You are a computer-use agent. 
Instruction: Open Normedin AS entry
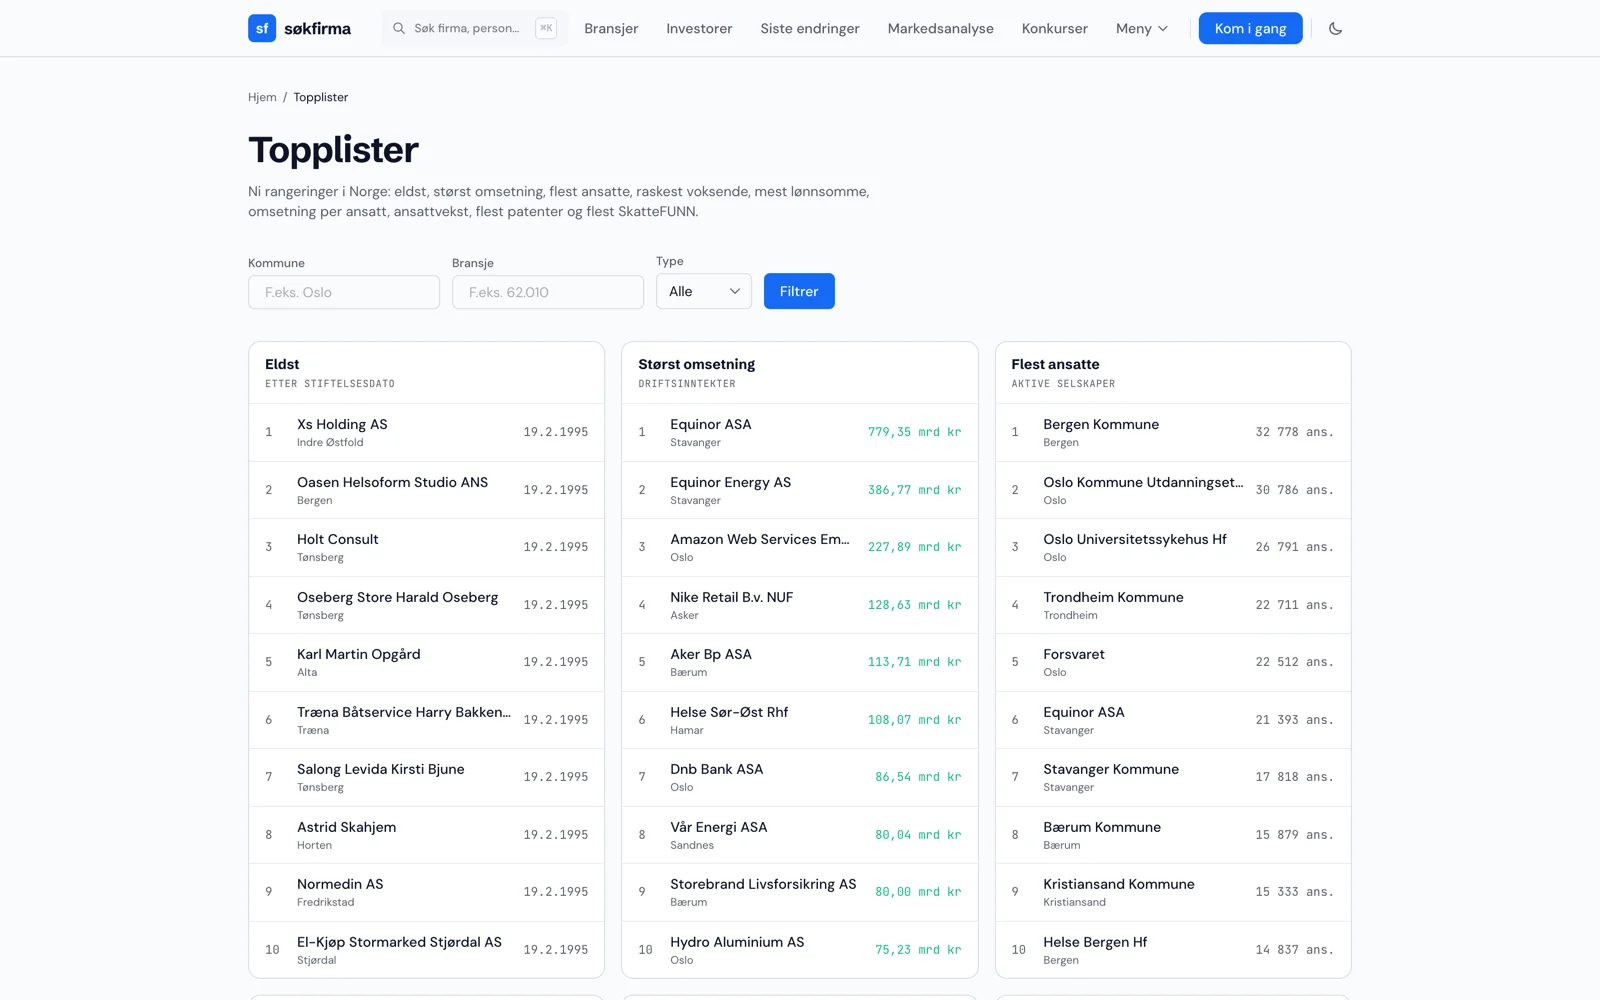tap(427, 892)
